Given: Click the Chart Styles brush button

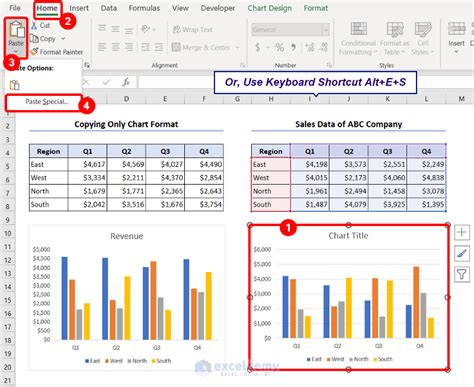Looking at the screenshot, I should tap(462, 254).
